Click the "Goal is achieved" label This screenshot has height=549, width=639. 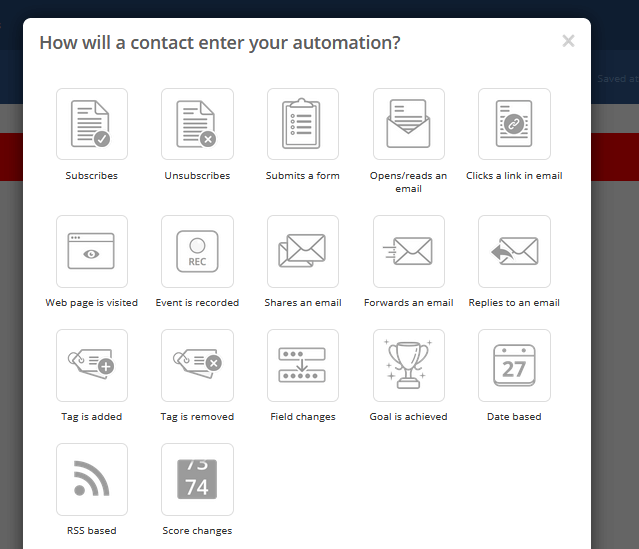click(x=408, y=417)
